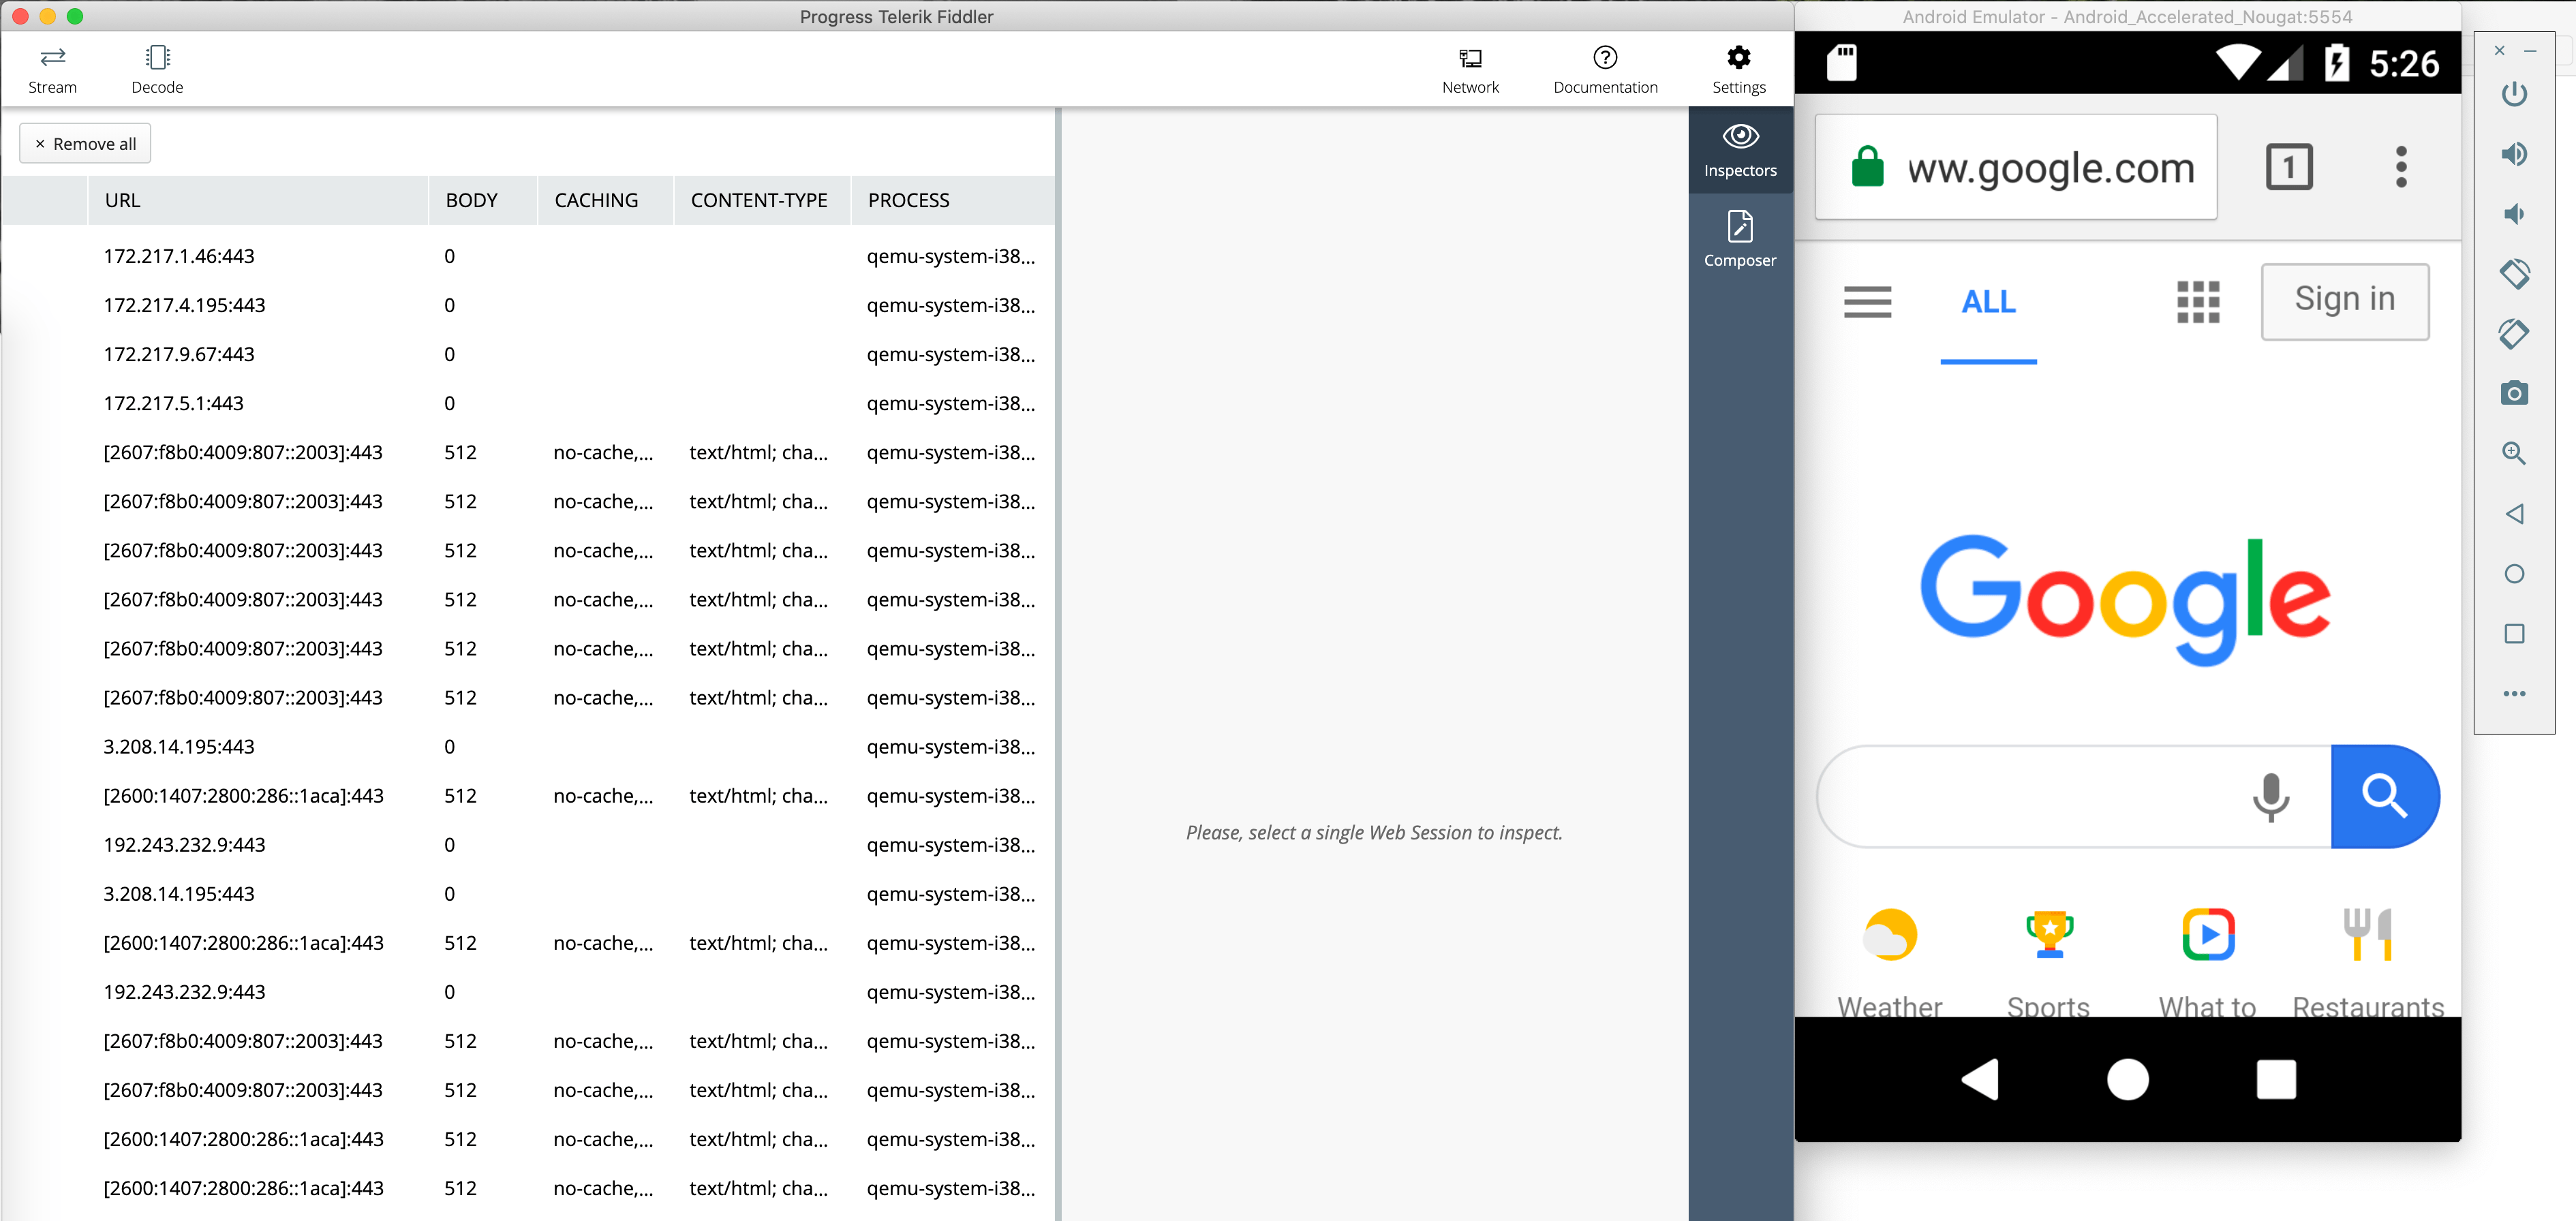Close the emulator toolbar with X
Viewport: 2576px width, 1221px height.
[2499, 50]
